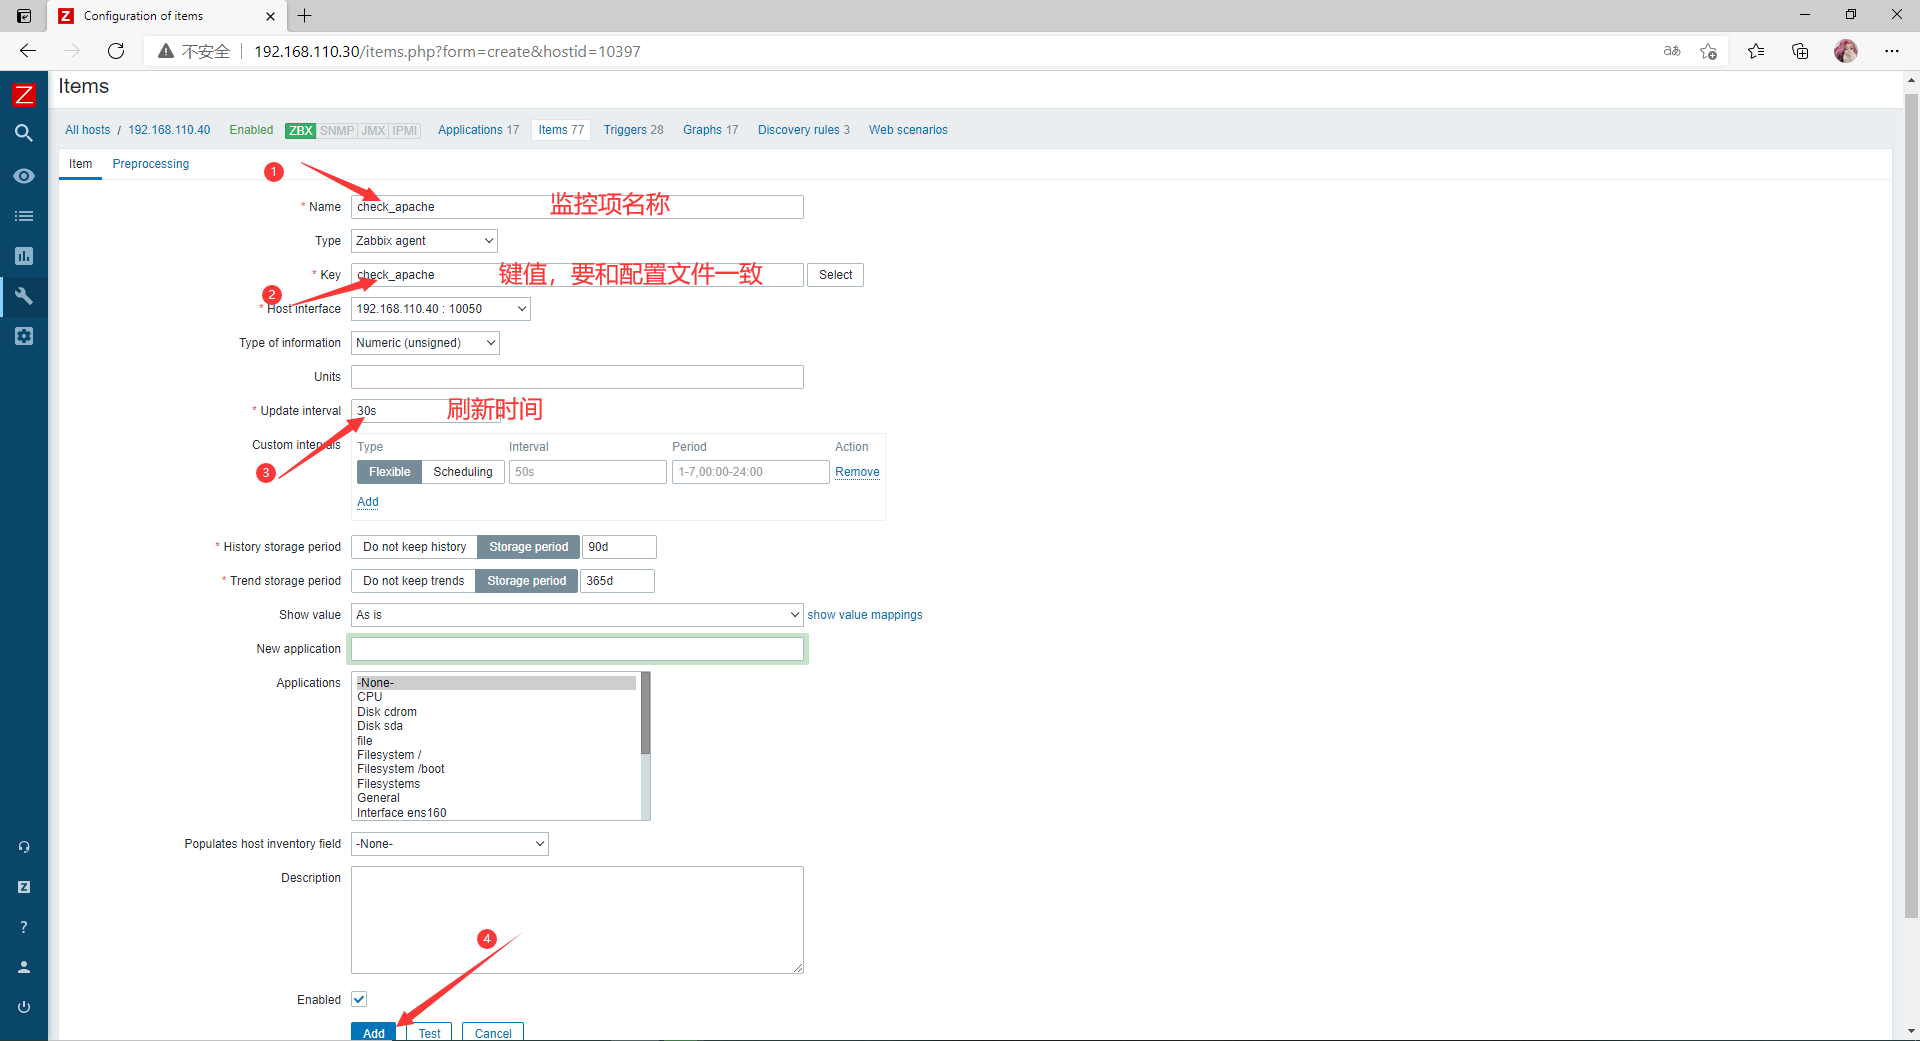The height and width of the screenshot is (1041, 1920).
Task: Click the All hosts breadcrumb link
Action: [88, 130]
